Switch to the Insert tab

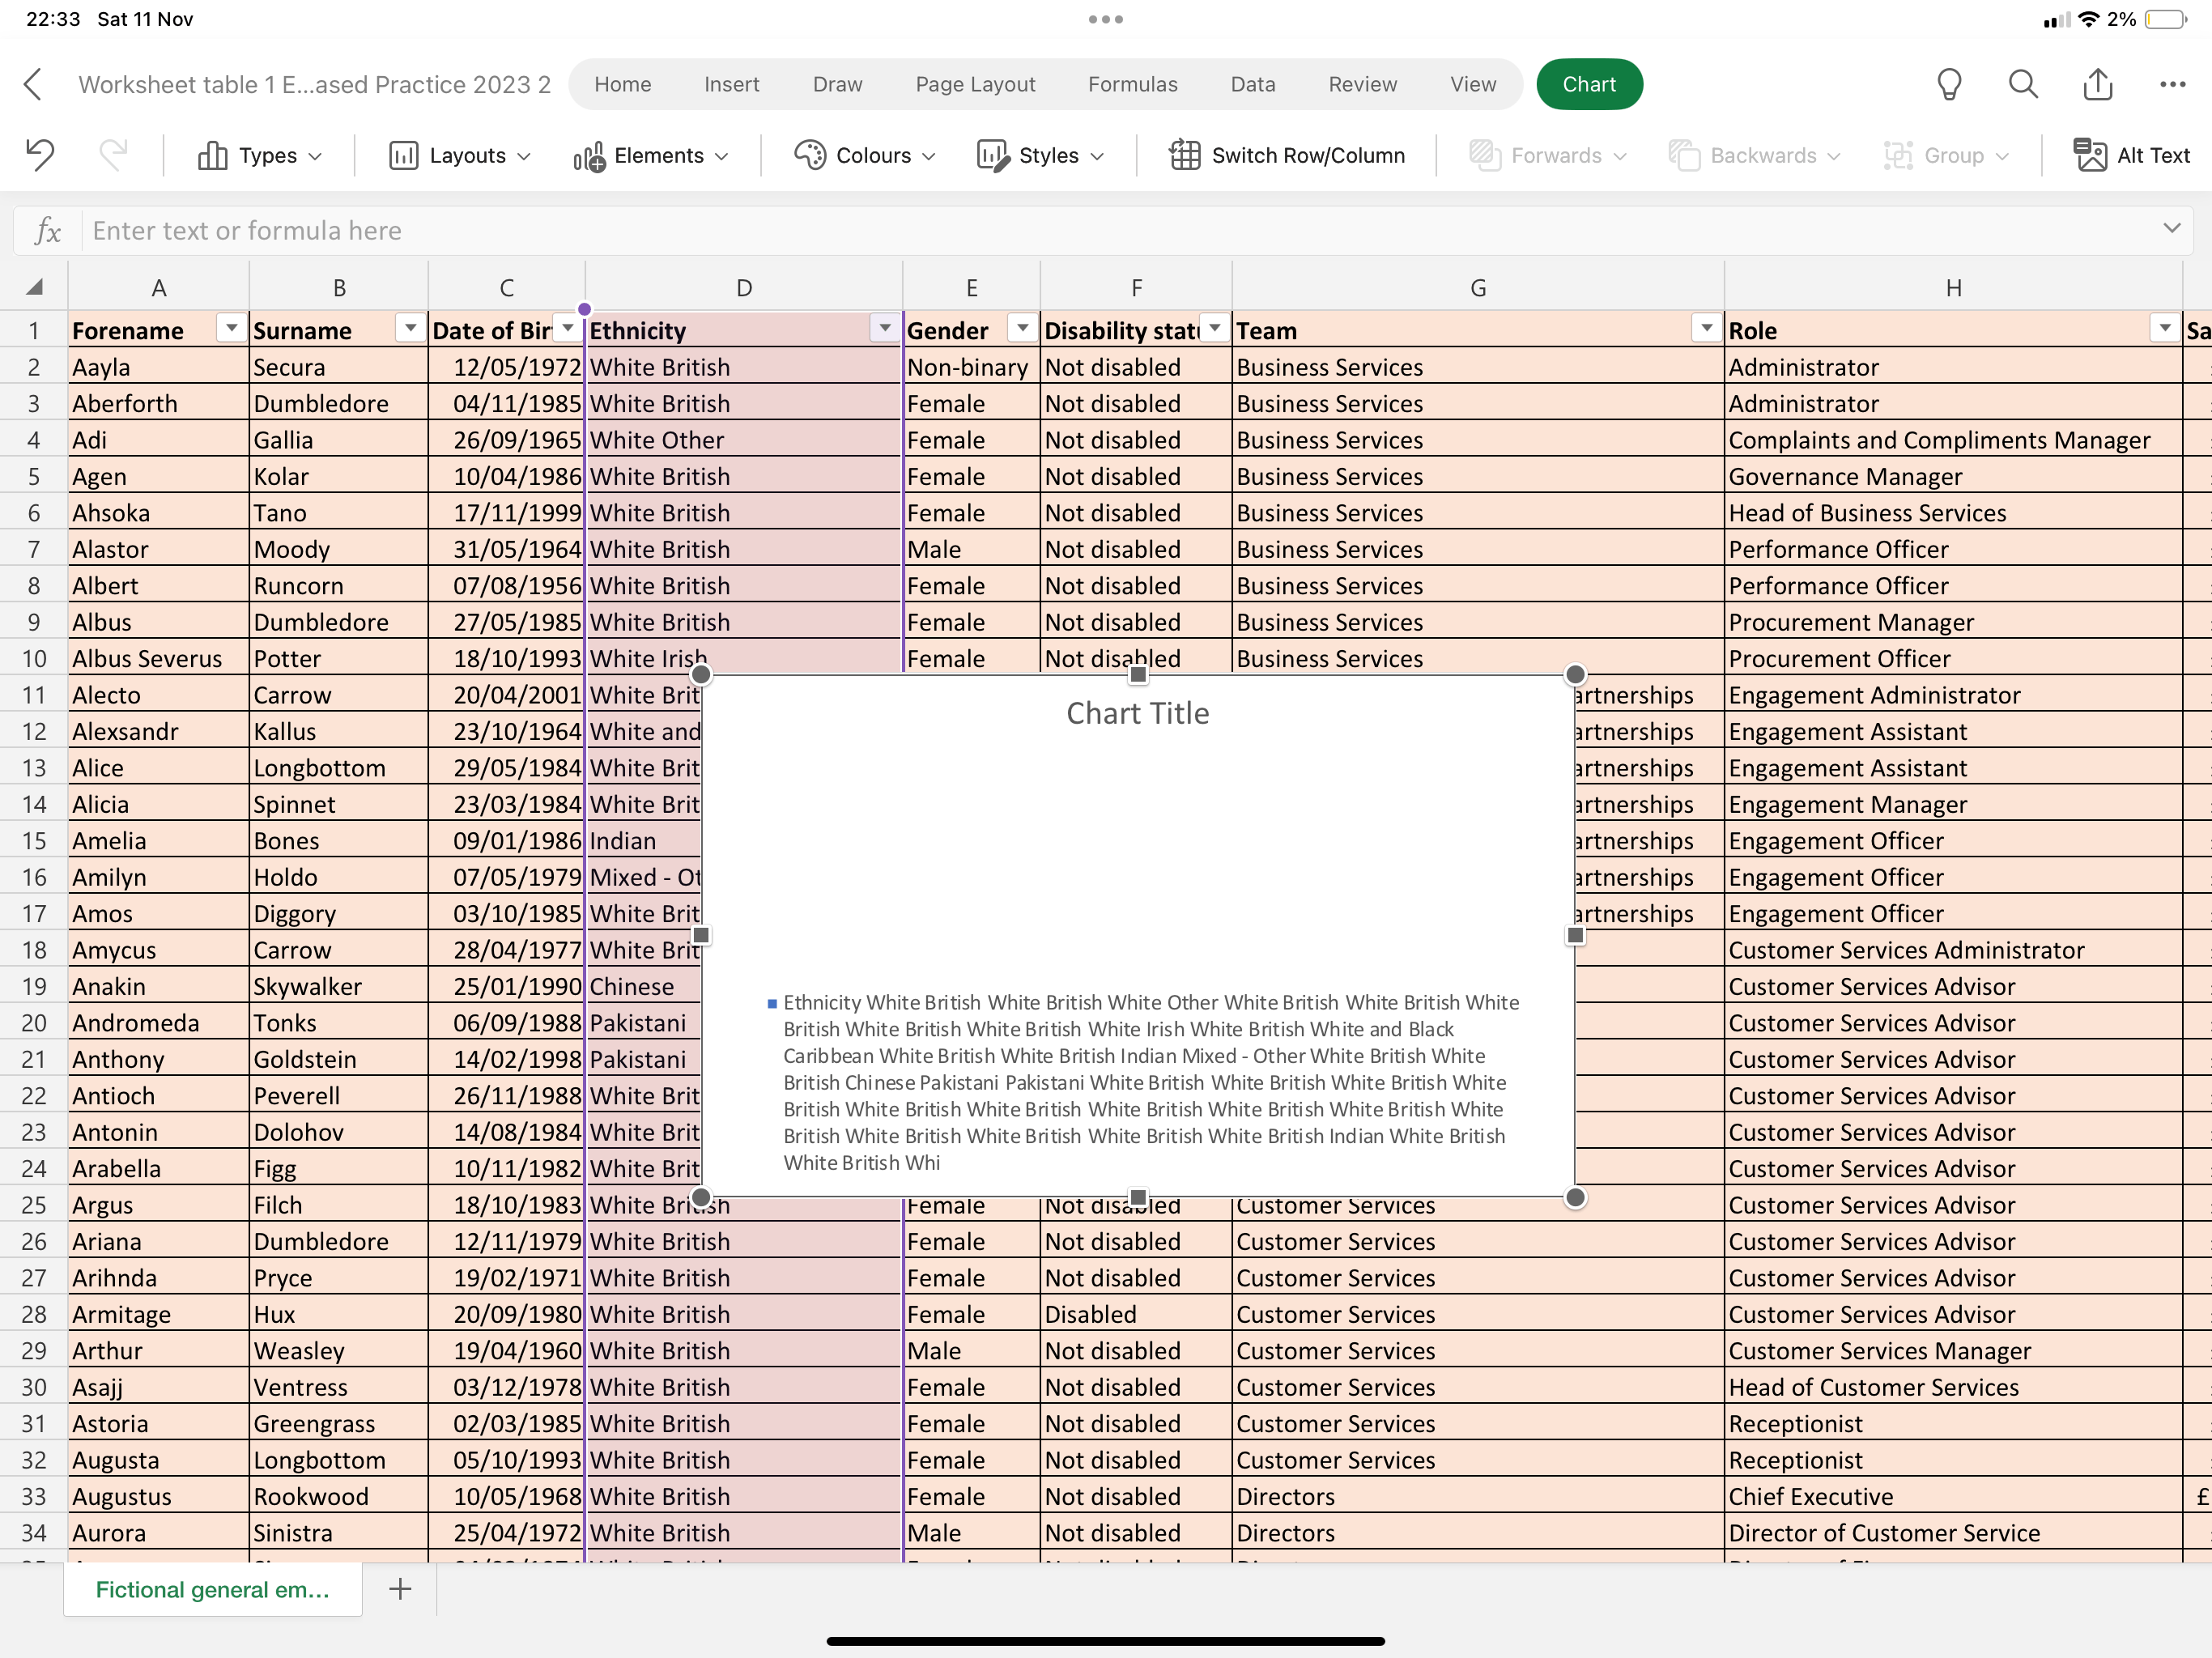[x=731, y=84]
